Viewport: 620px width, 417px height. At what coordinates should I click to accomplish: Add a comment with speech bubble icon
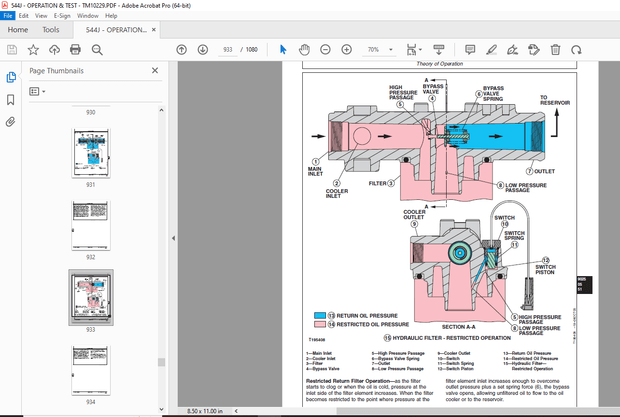470,49
